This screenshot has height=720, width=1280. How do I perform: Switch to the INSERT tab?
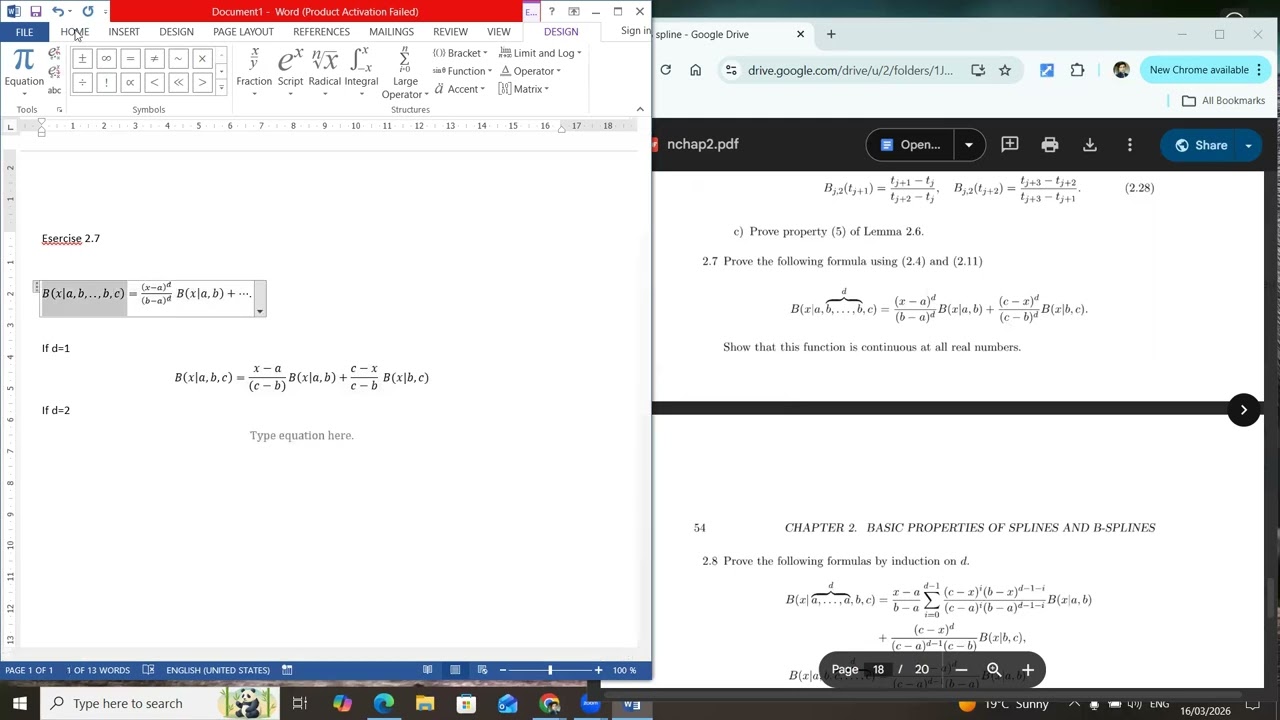click(124, 32)
